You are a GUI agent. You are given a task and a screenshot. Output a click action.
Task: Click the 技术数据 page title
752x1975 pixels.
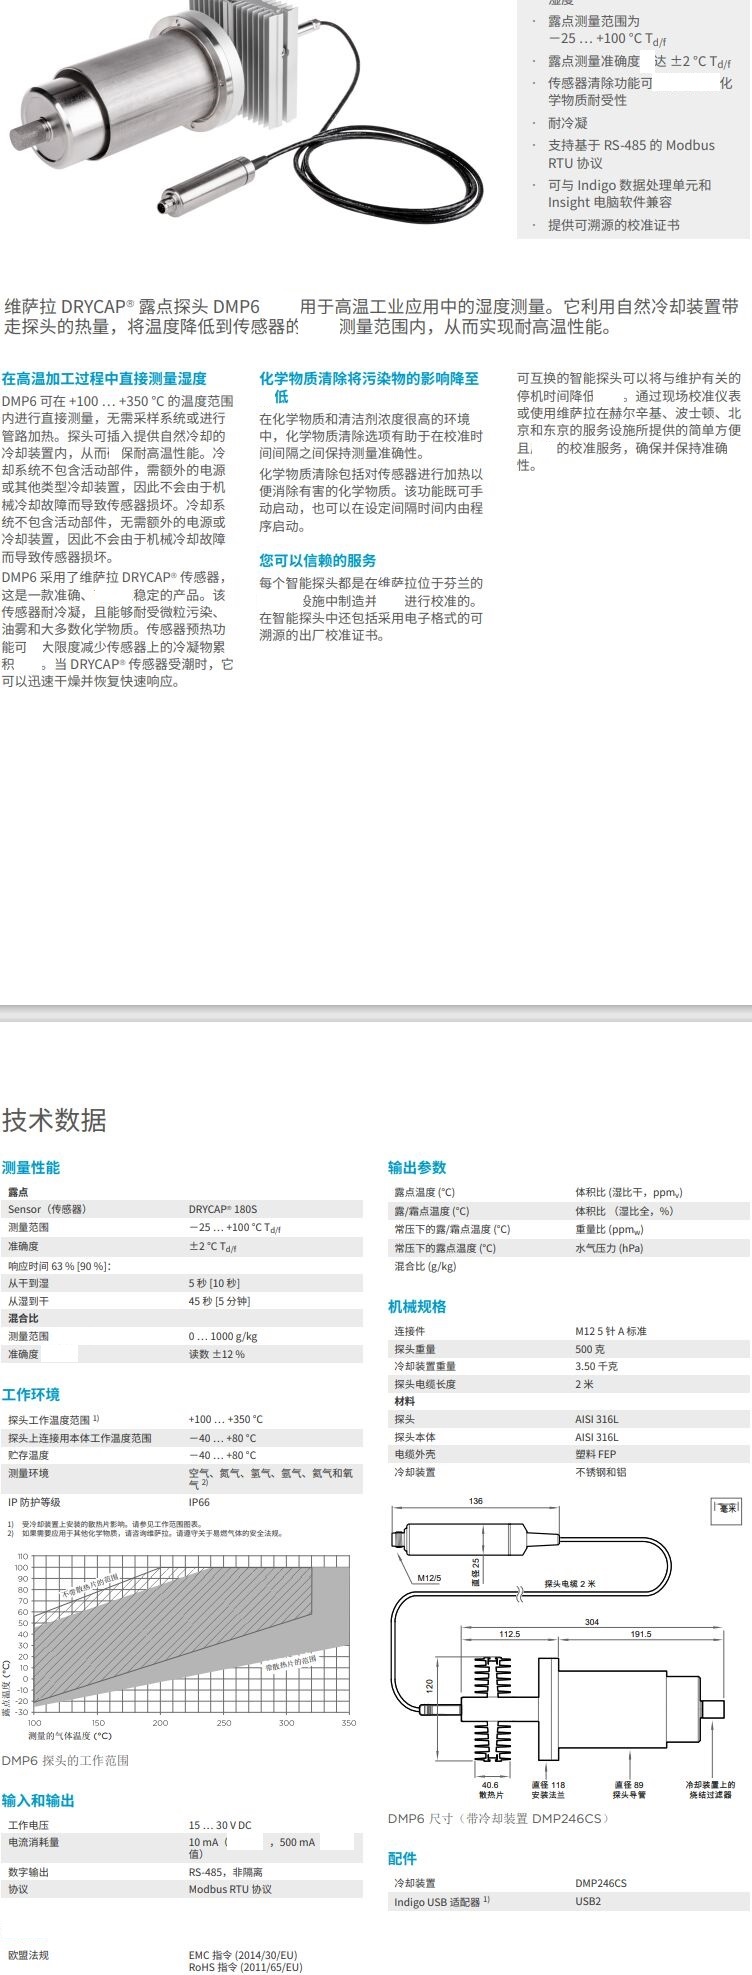click(54, 1120)
